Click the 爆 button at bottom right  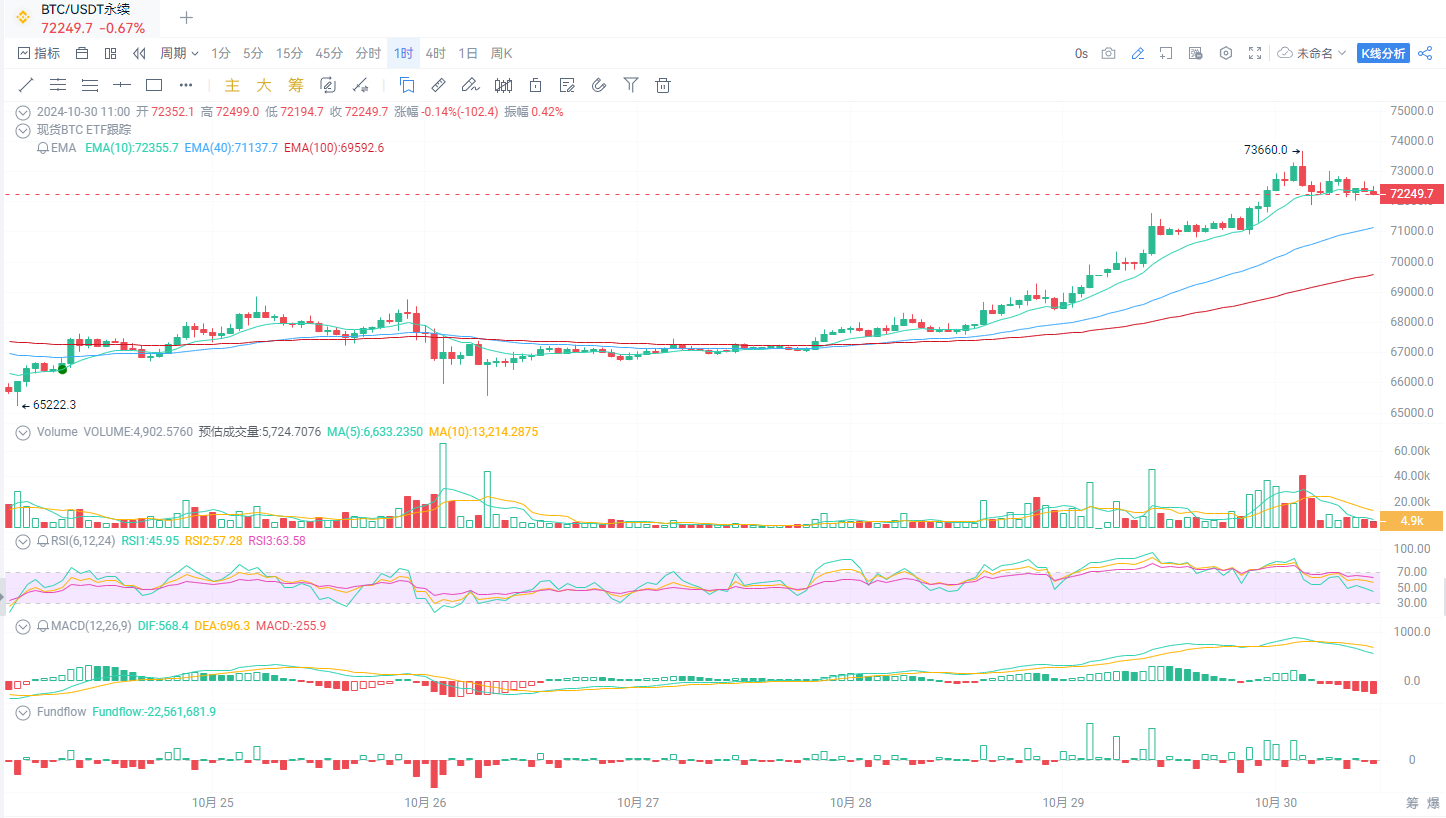click(x=1433, y=803)
